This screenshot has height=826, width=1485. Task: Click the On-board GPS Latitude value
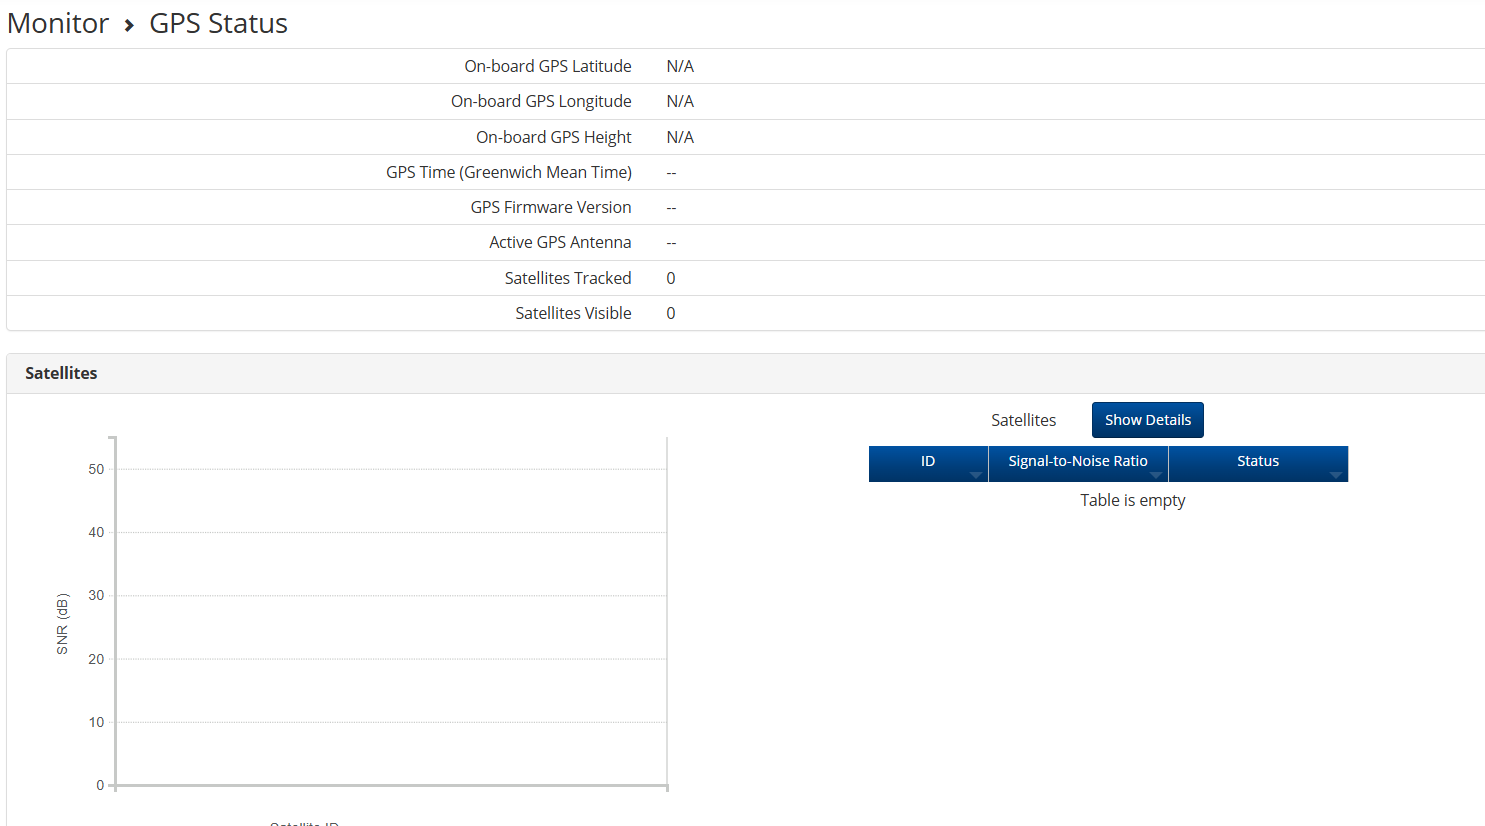(680, 66)
